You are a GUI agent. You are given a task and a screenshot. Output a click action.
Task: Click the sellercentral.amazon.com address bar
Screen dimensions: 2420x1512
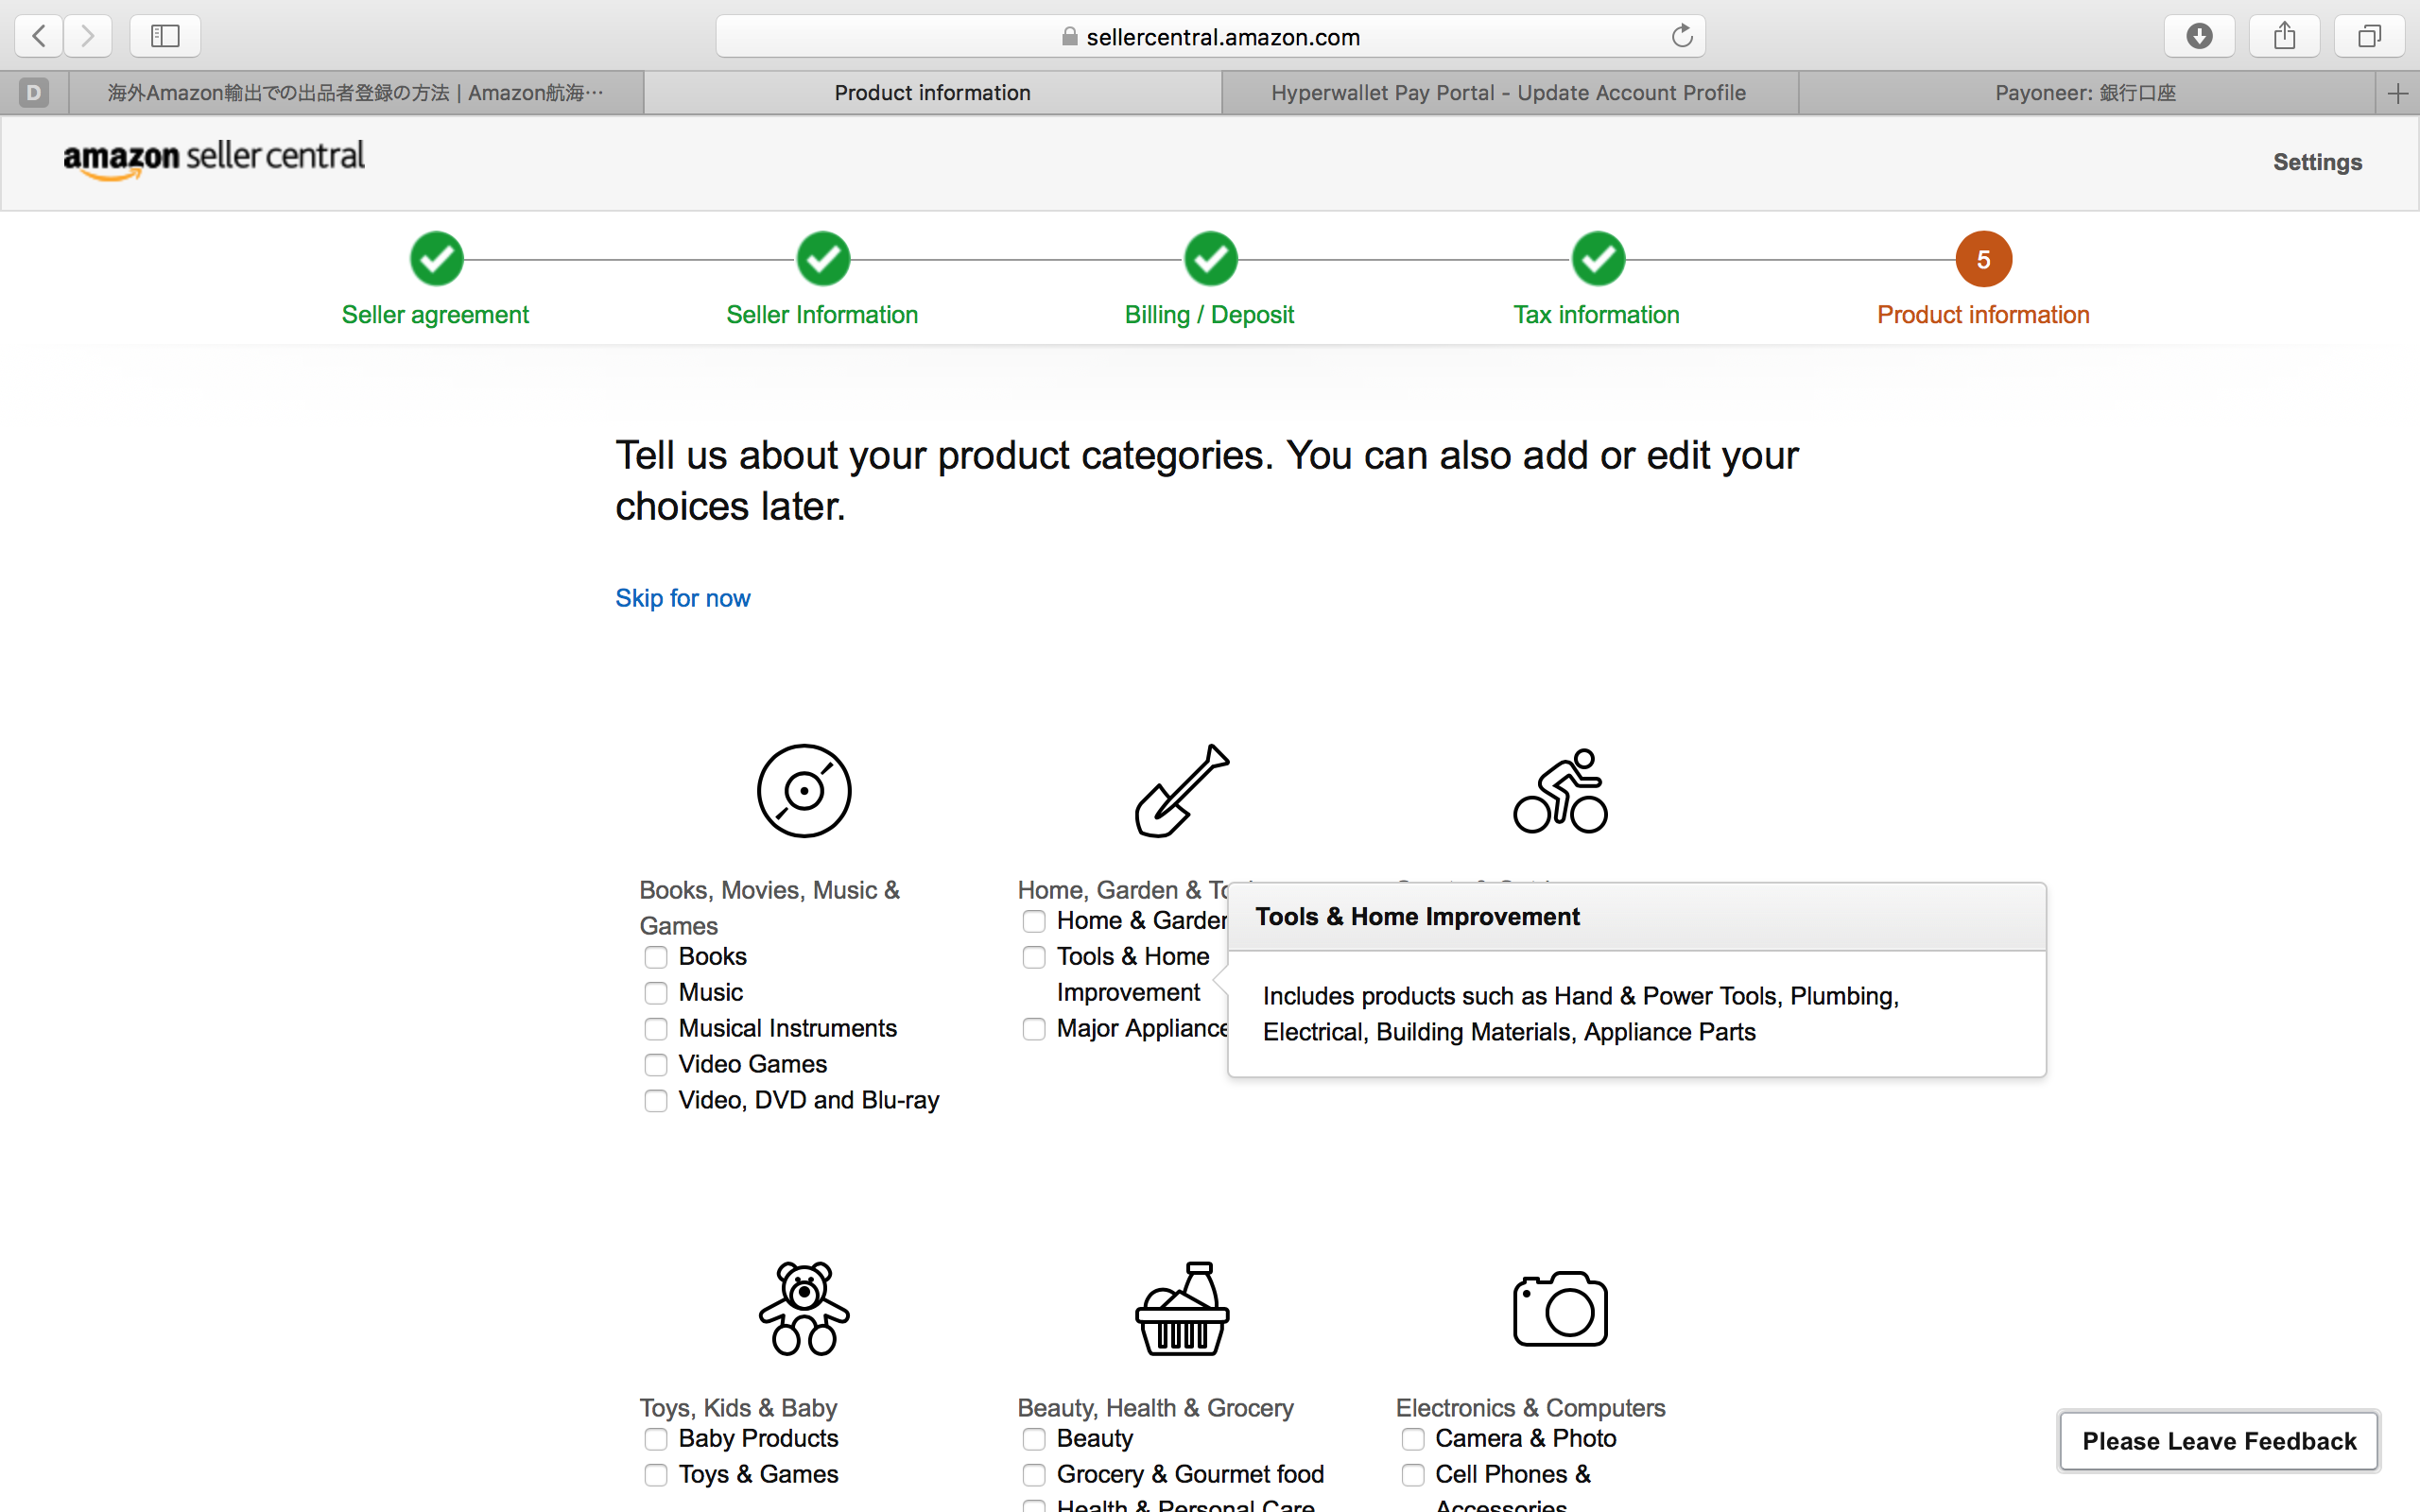click(x=1210, y=37)
